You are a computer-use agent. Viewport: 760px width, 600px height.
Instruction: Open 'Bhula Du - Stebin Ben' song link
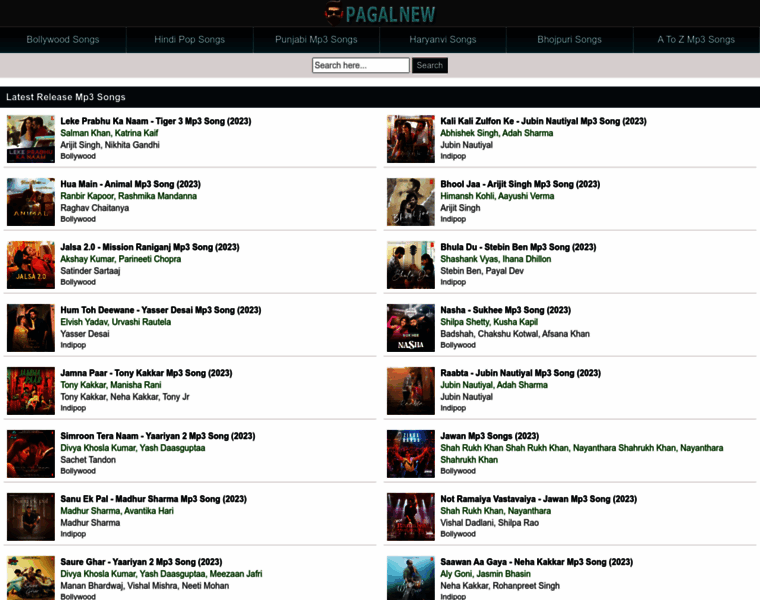(518, 247)
